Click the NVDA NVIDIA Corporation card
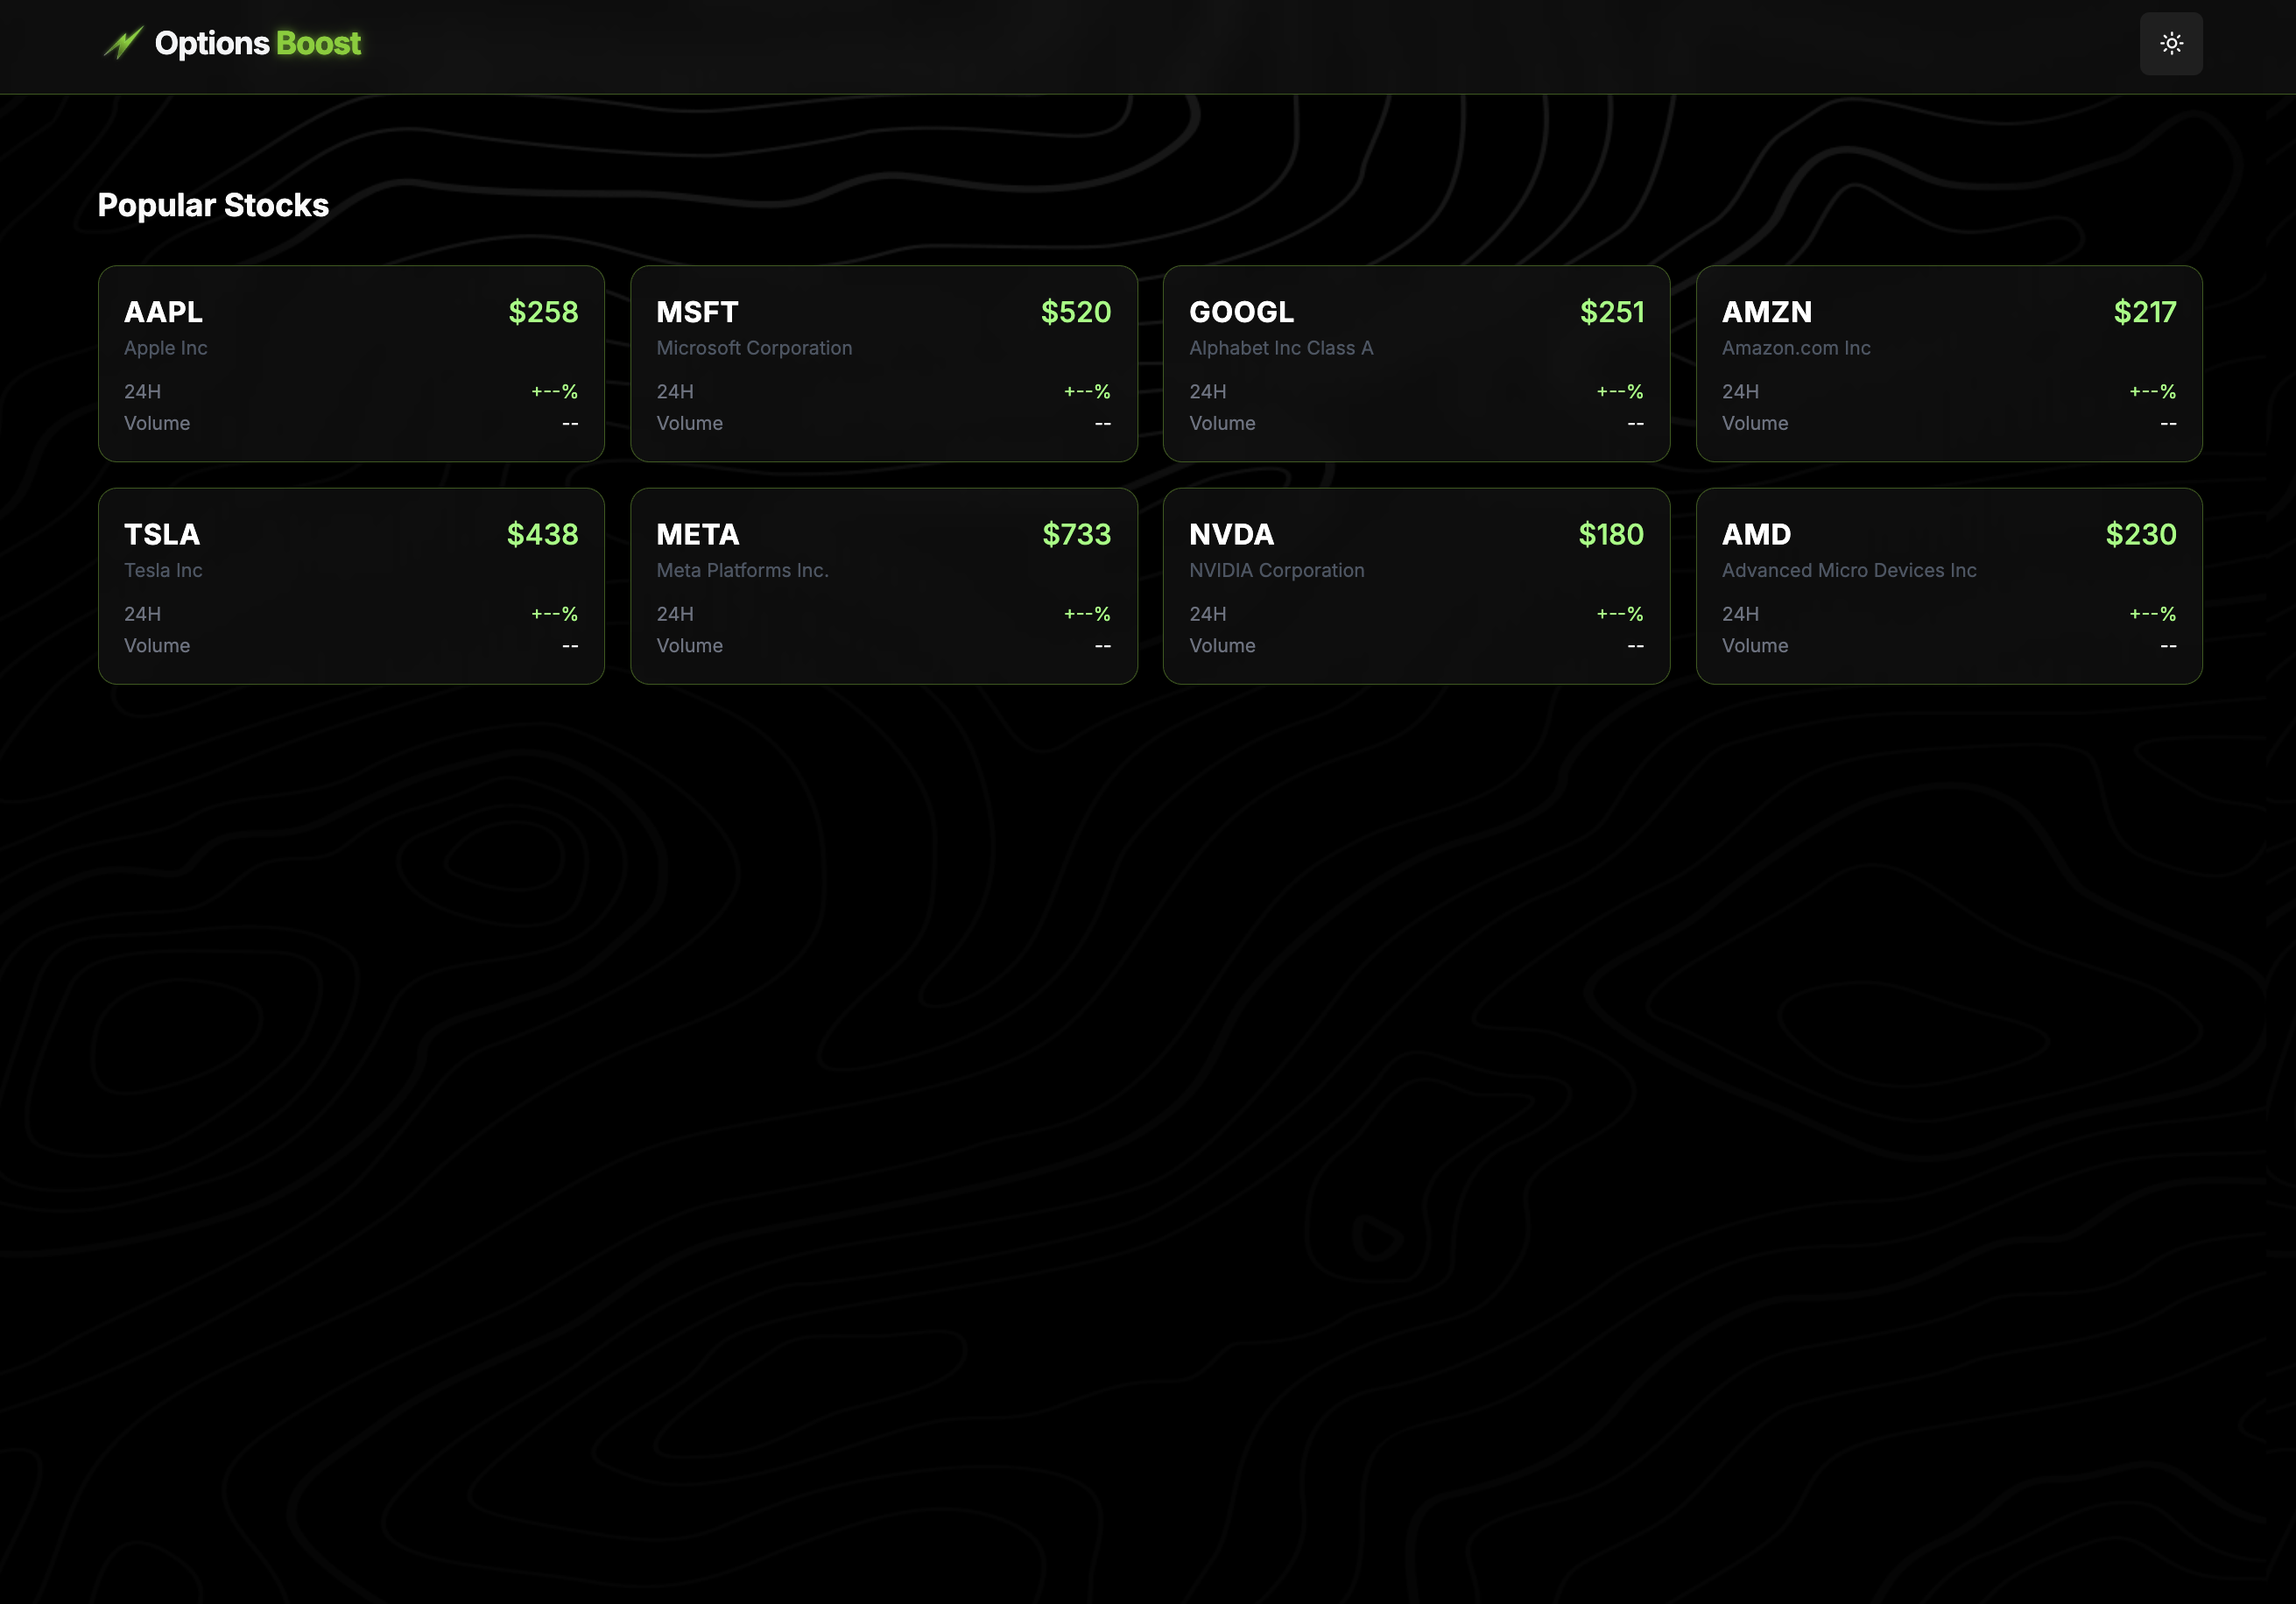 (1417, 586)
